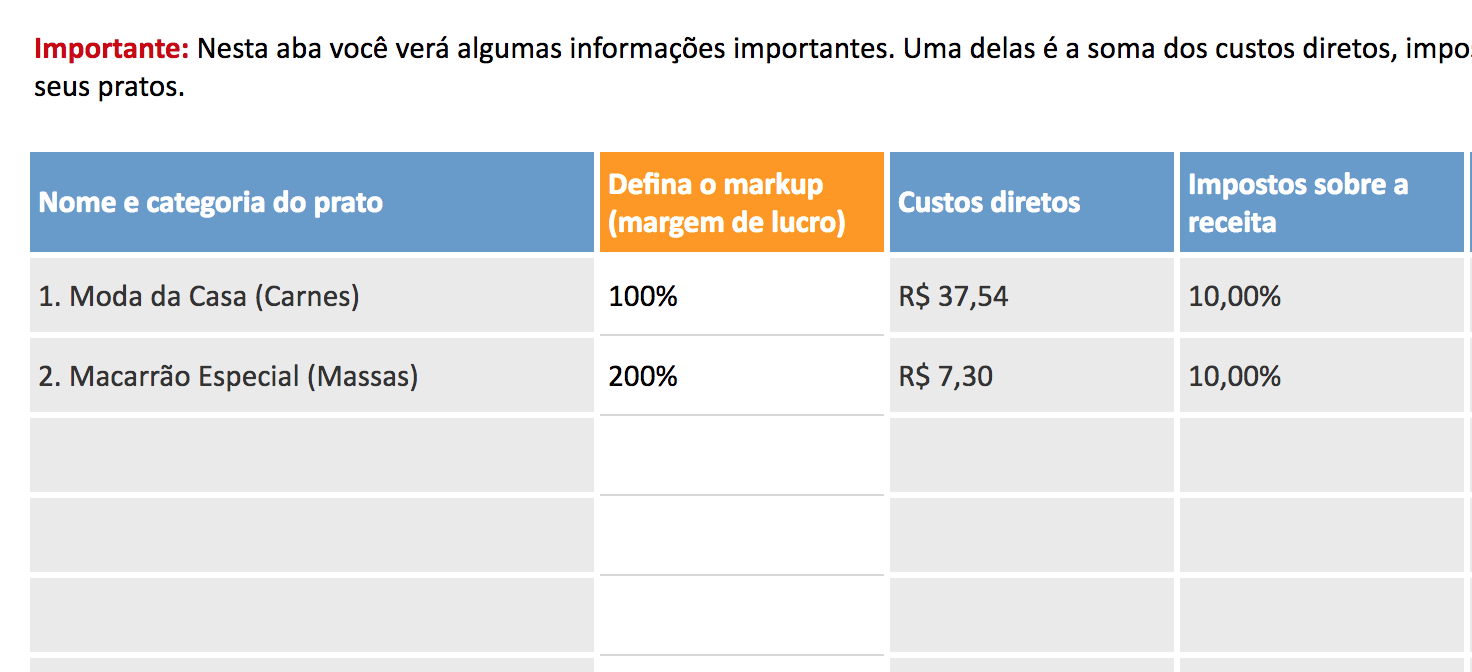
Task: Select the 10,00% tax cell for Moda da Casa
Action: [1322, 295]
